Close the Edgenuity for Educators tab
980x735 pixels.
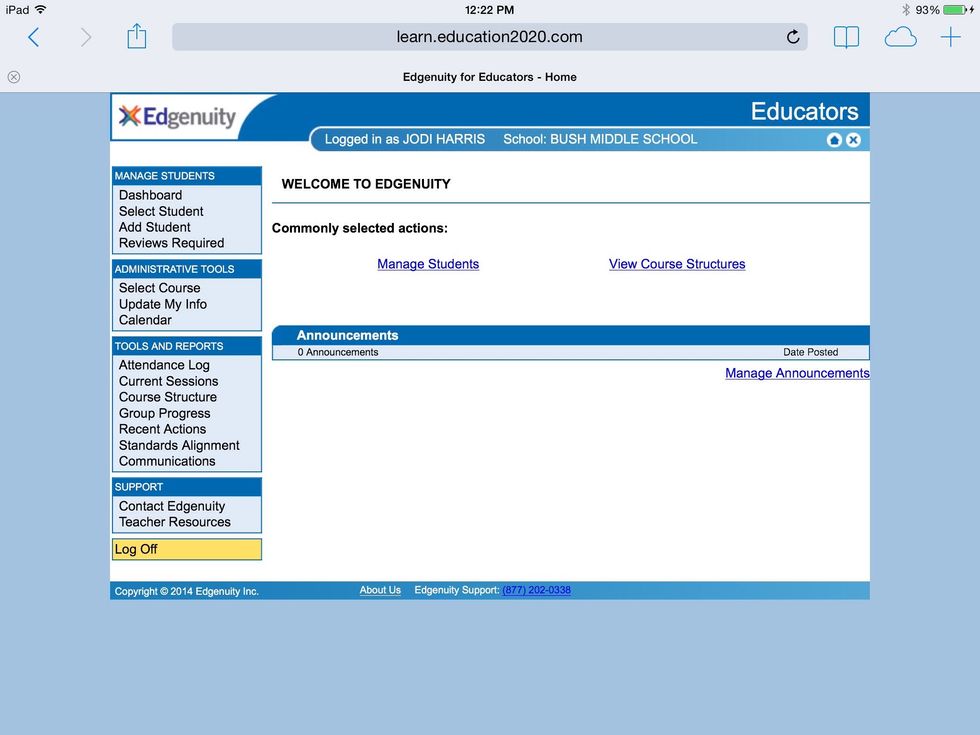click(x=14, y=77)
